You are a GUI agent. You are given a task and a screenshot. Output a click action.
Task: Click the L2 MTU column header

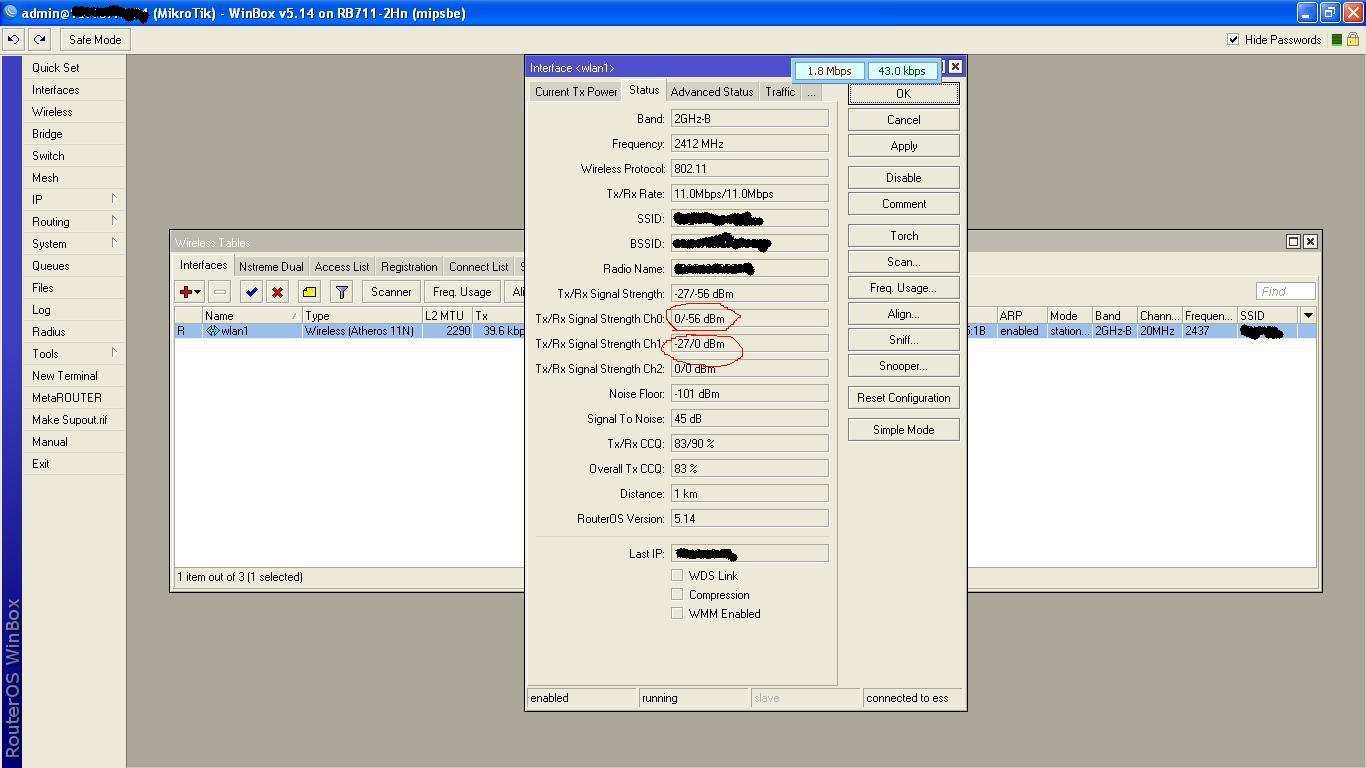coord(446,315)
